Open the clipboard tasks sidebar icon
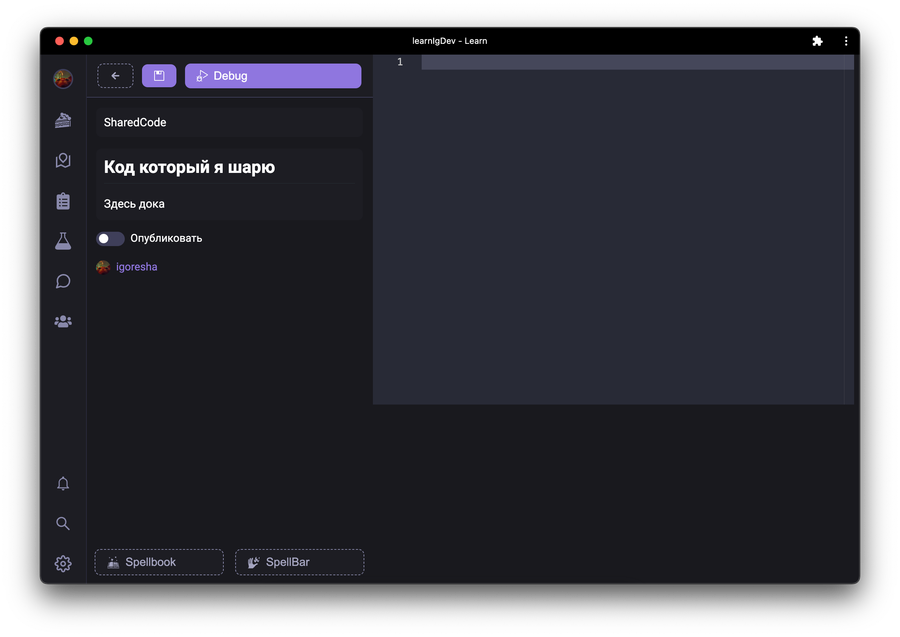 [63, 201]
